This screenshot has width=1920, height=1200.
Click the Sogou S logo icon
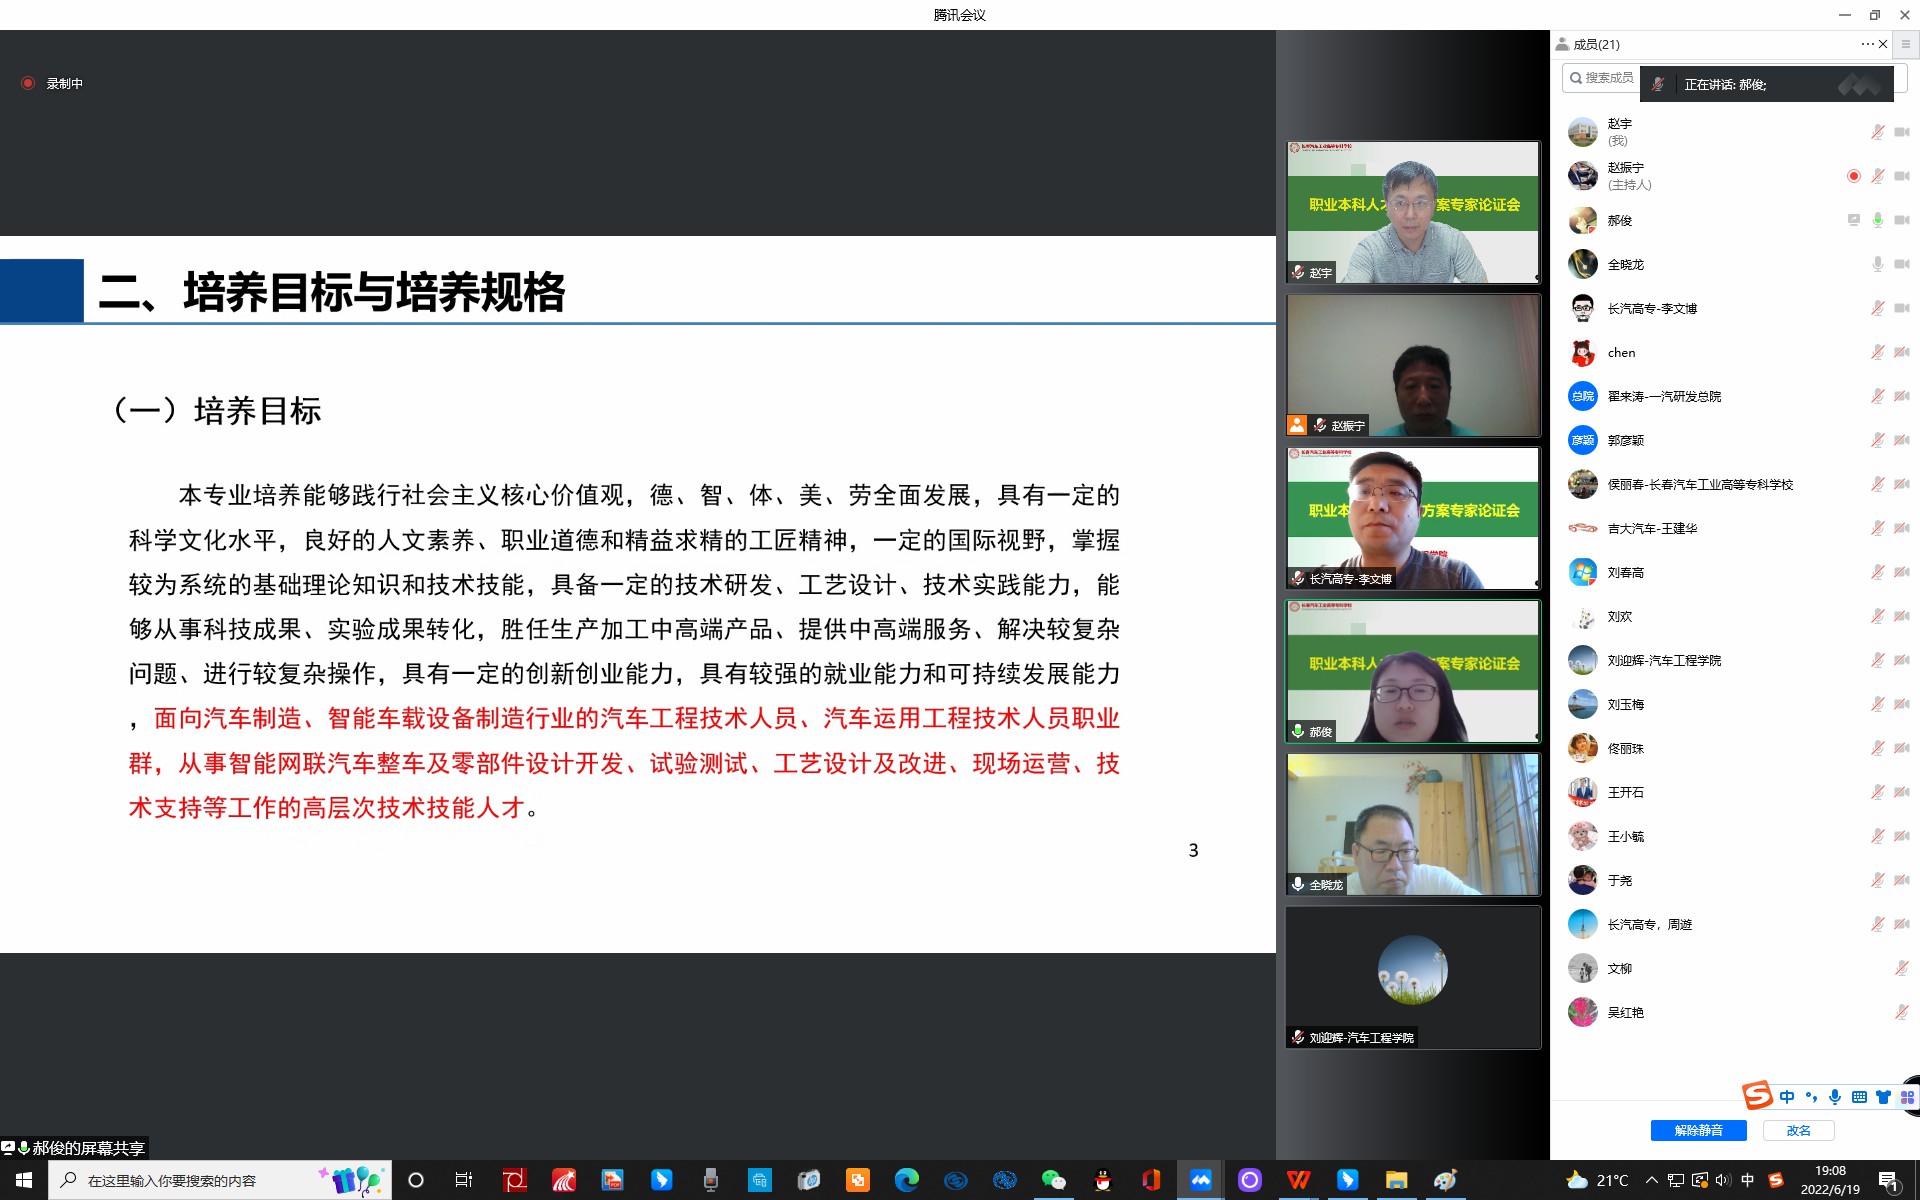click(x=1757, y=1096)
